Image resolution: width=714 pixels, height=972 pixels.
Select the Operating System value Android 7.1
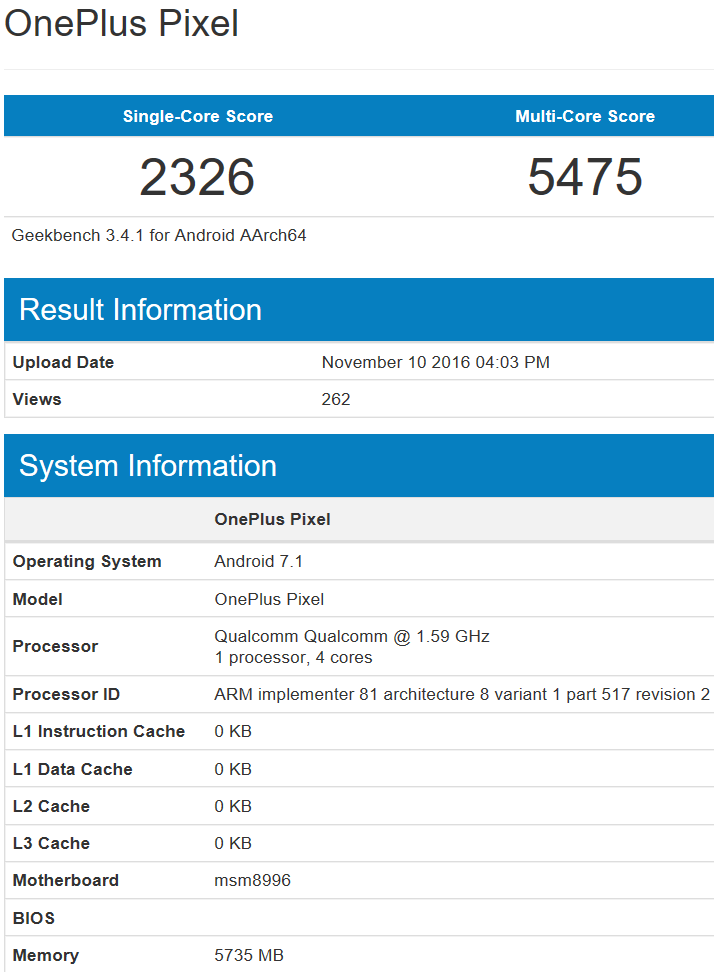click(x=258, y=561)
